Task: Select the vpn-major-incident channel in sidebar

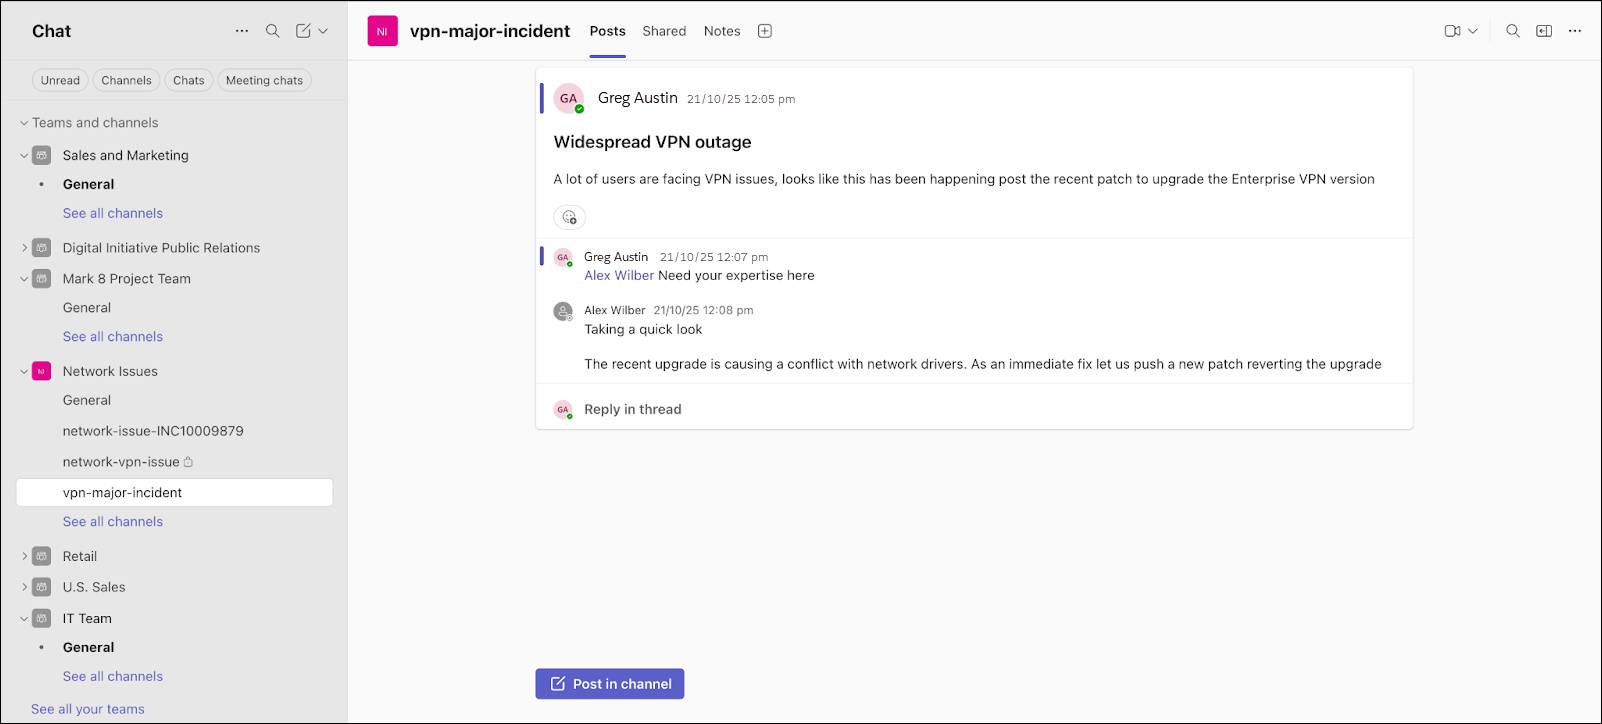Action: [x=174, y=492]
